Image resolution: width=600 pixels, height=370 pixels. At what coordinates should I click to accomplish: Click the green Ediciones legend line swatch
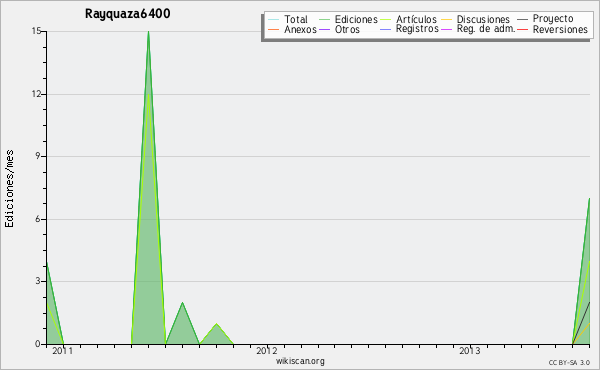point(324,20)
